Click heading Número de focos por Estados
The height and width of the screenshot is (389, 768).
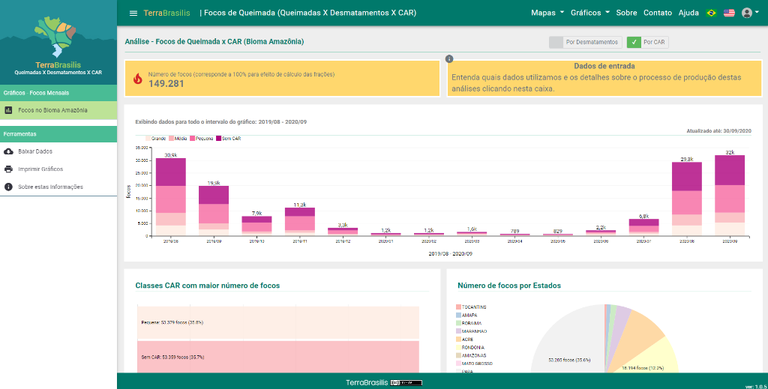click(509, 286)
